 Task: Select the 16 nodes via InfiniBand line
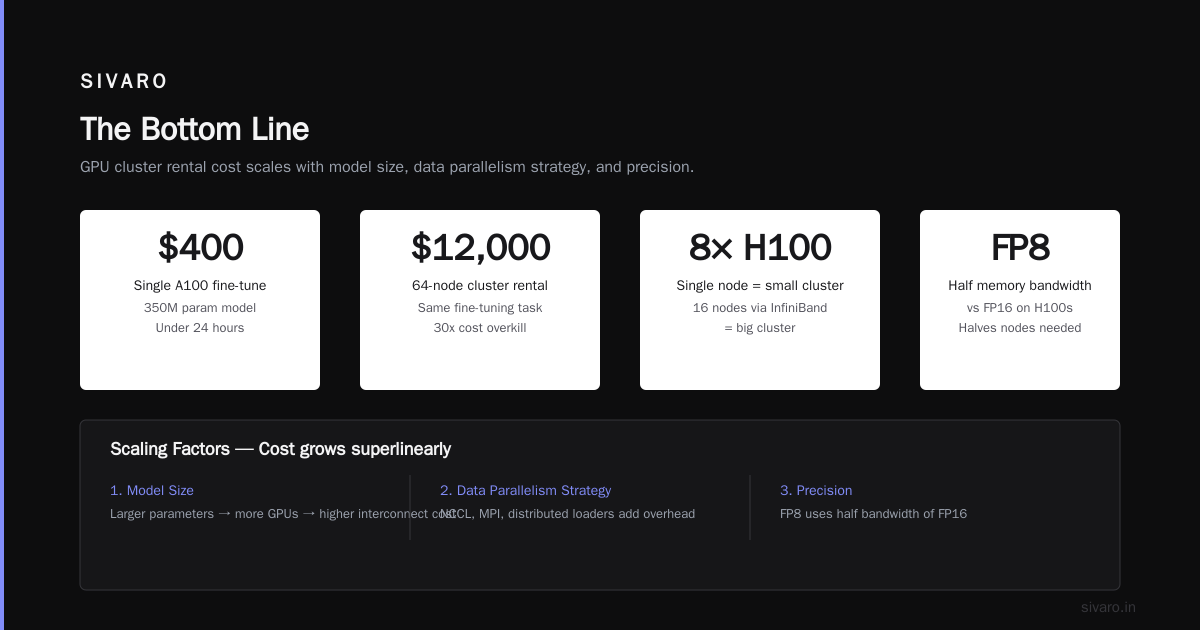click(760, 308)
